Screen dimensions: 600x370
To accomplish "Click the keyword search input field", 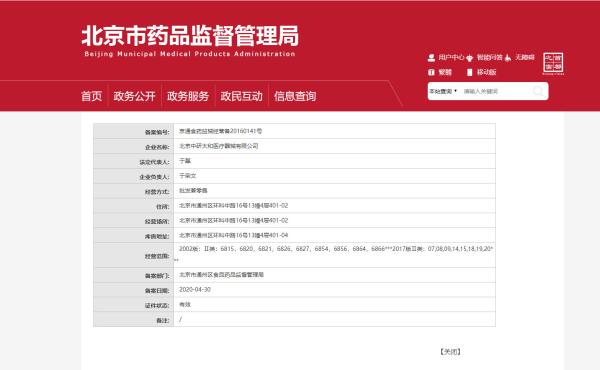I will coord(497,91).
